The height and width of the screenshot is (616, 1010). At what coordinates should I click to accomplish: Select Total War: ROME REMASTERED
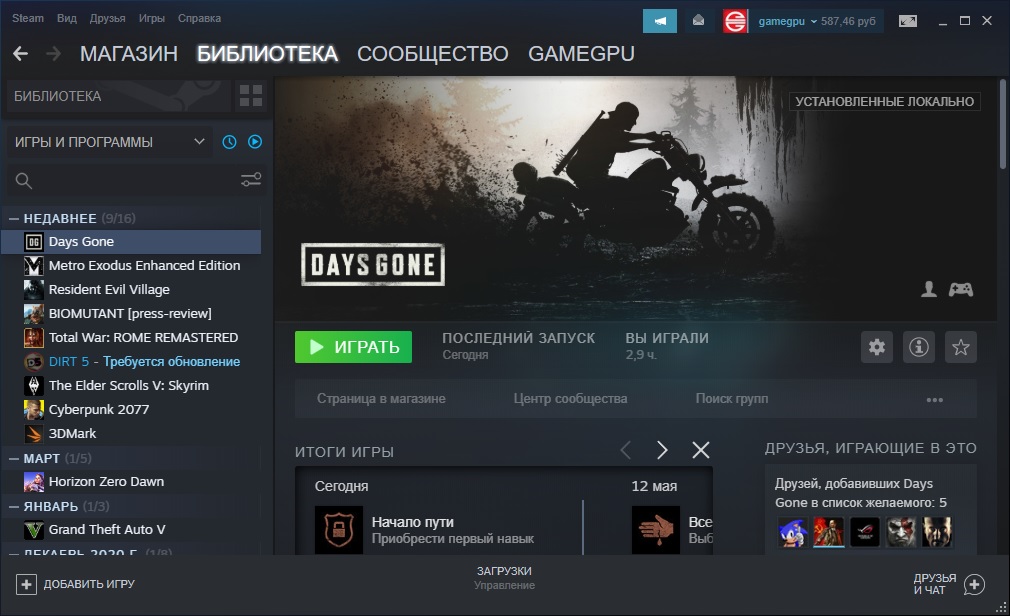(x=132, y=338)
